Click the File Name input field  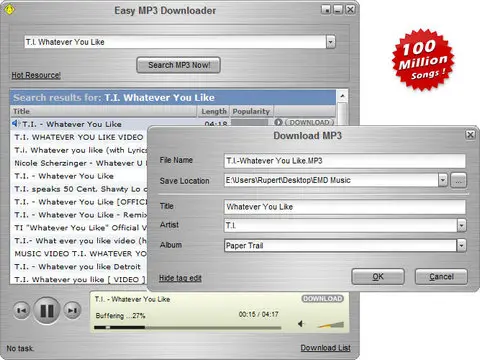click(345, 161)
